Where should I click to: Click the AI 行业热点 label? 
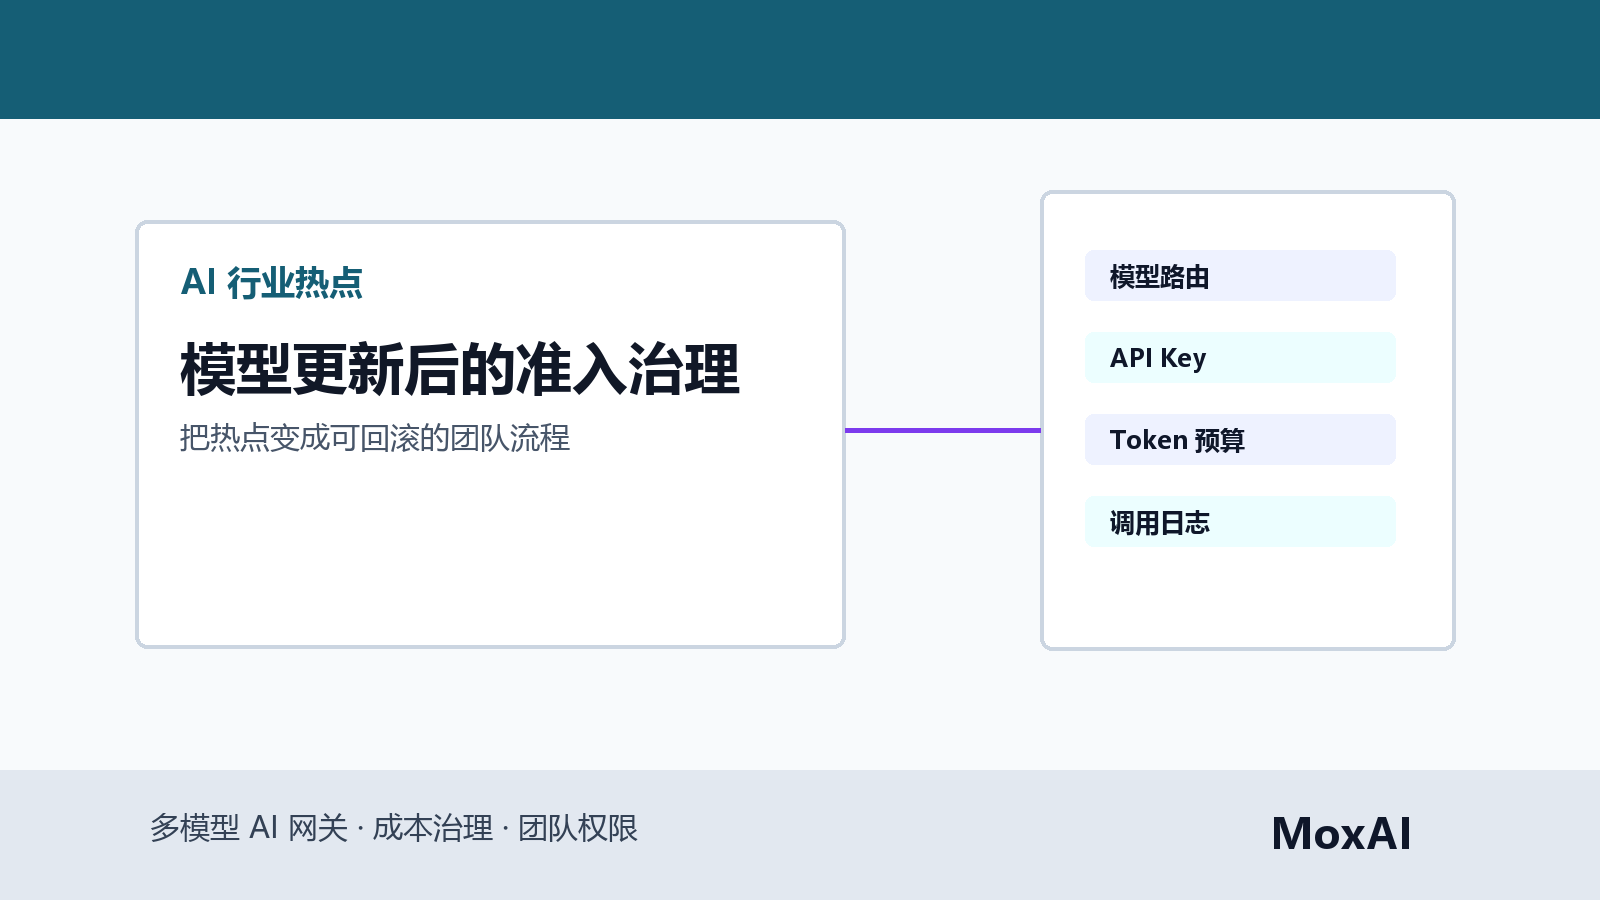[271, 283]
